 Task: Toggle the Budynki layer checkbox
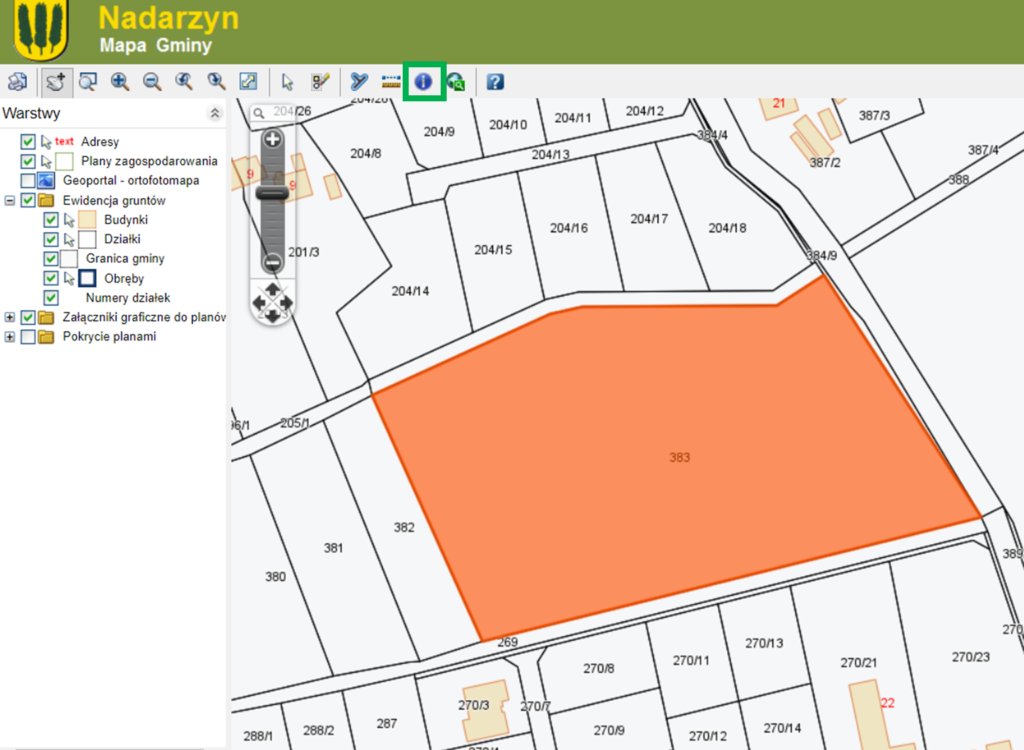(x=51, y=220)
